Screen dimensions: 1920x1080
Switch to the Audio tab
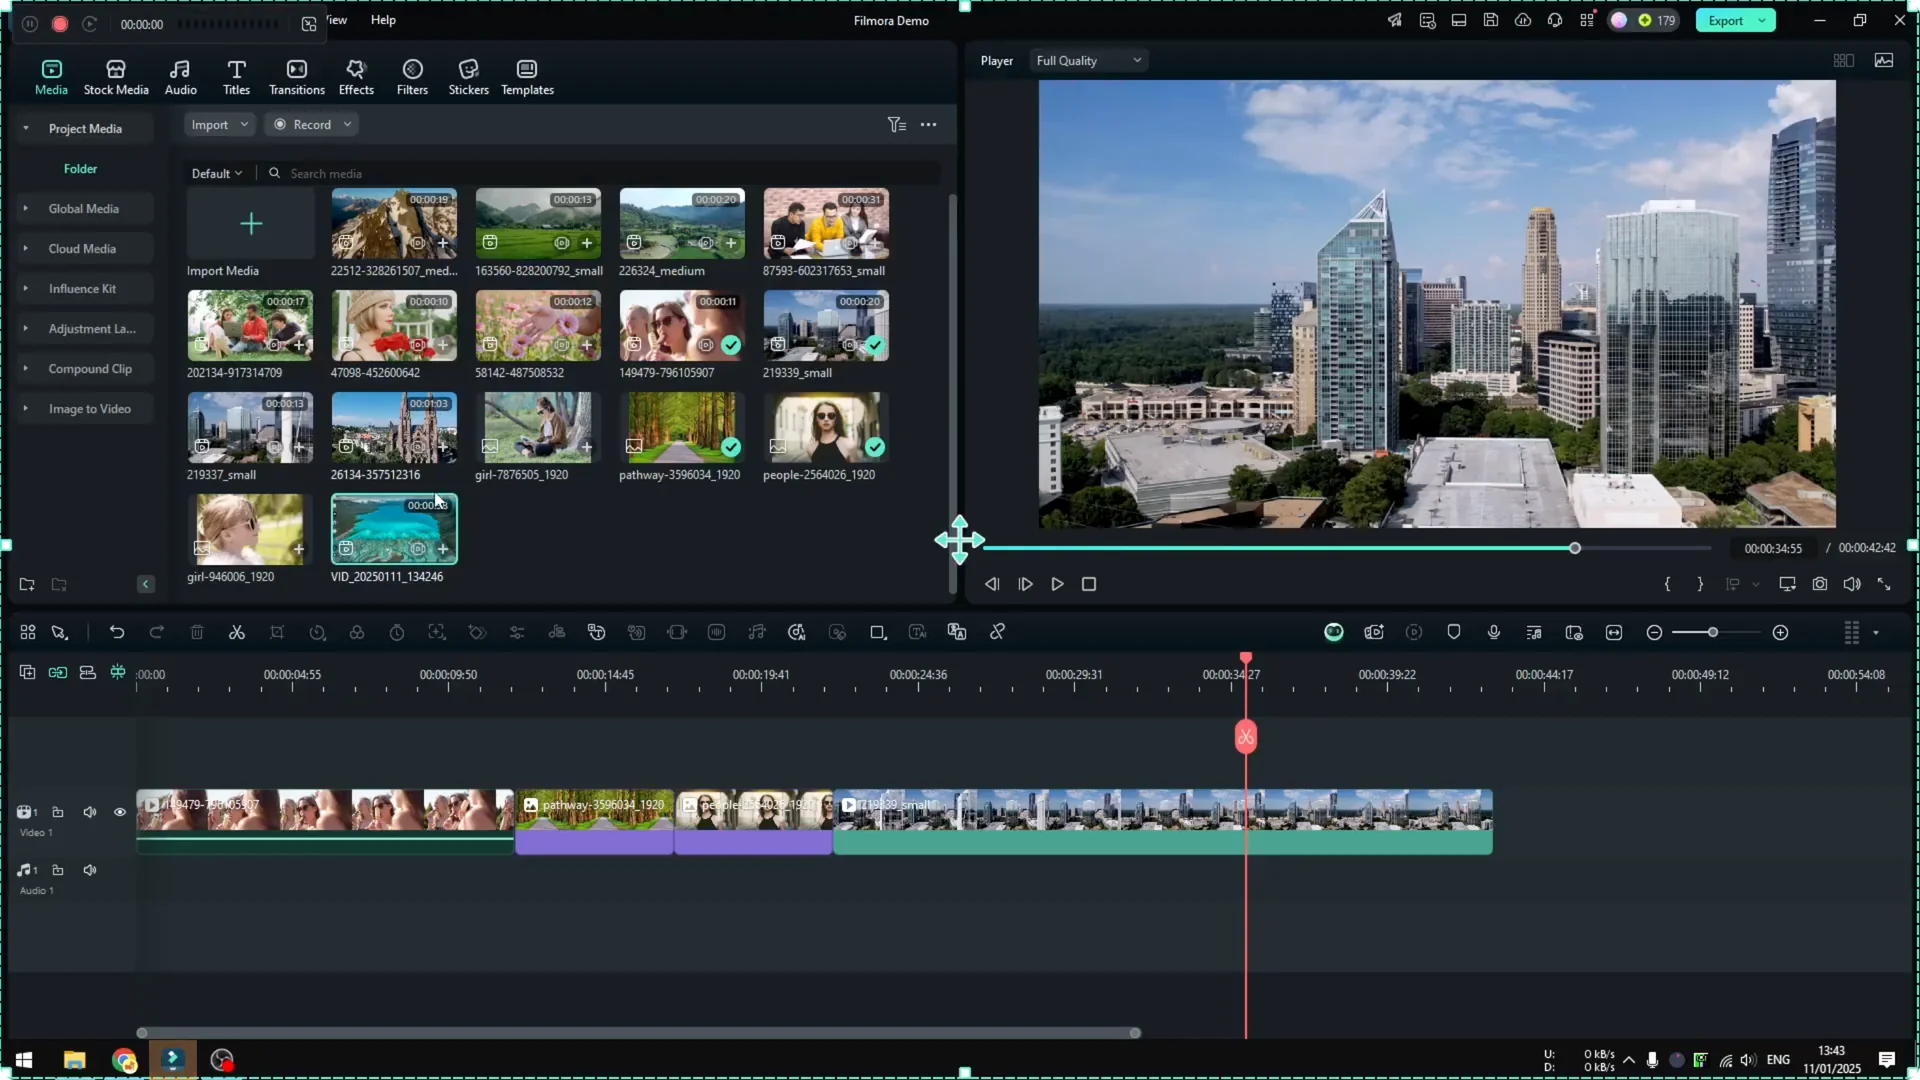point(180,77)
